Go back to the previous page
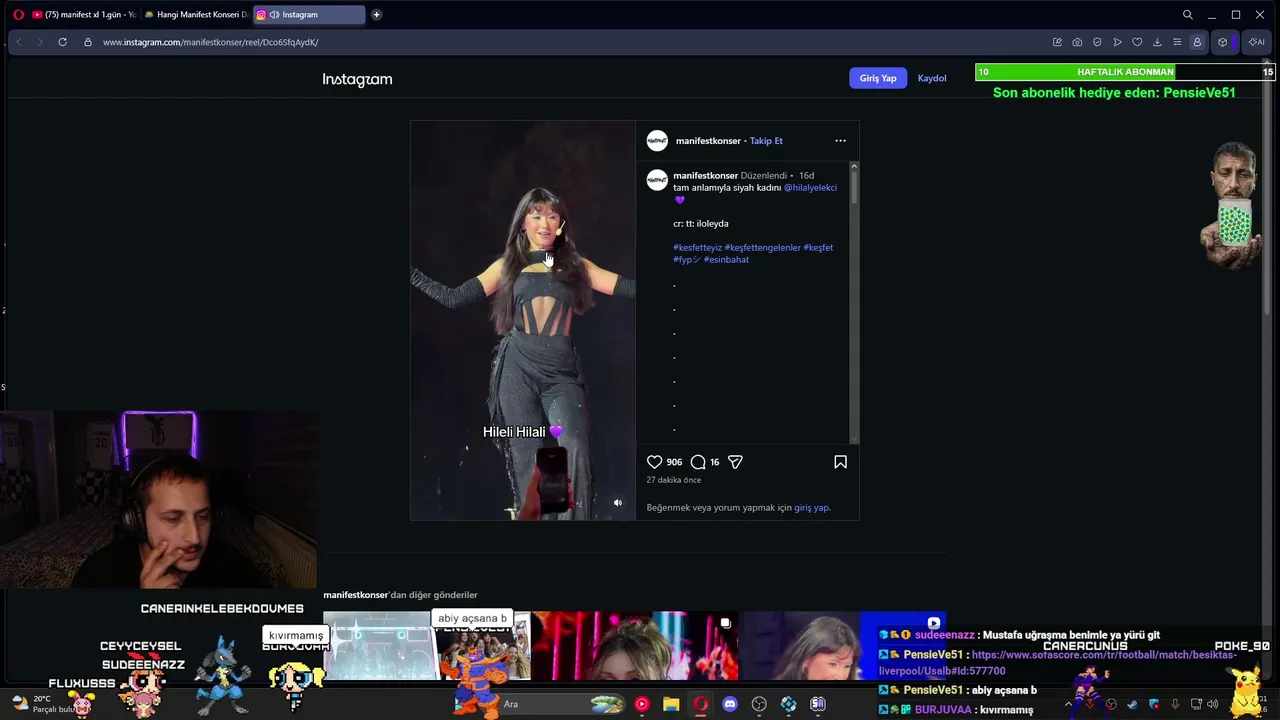 [x=18, y=42]
